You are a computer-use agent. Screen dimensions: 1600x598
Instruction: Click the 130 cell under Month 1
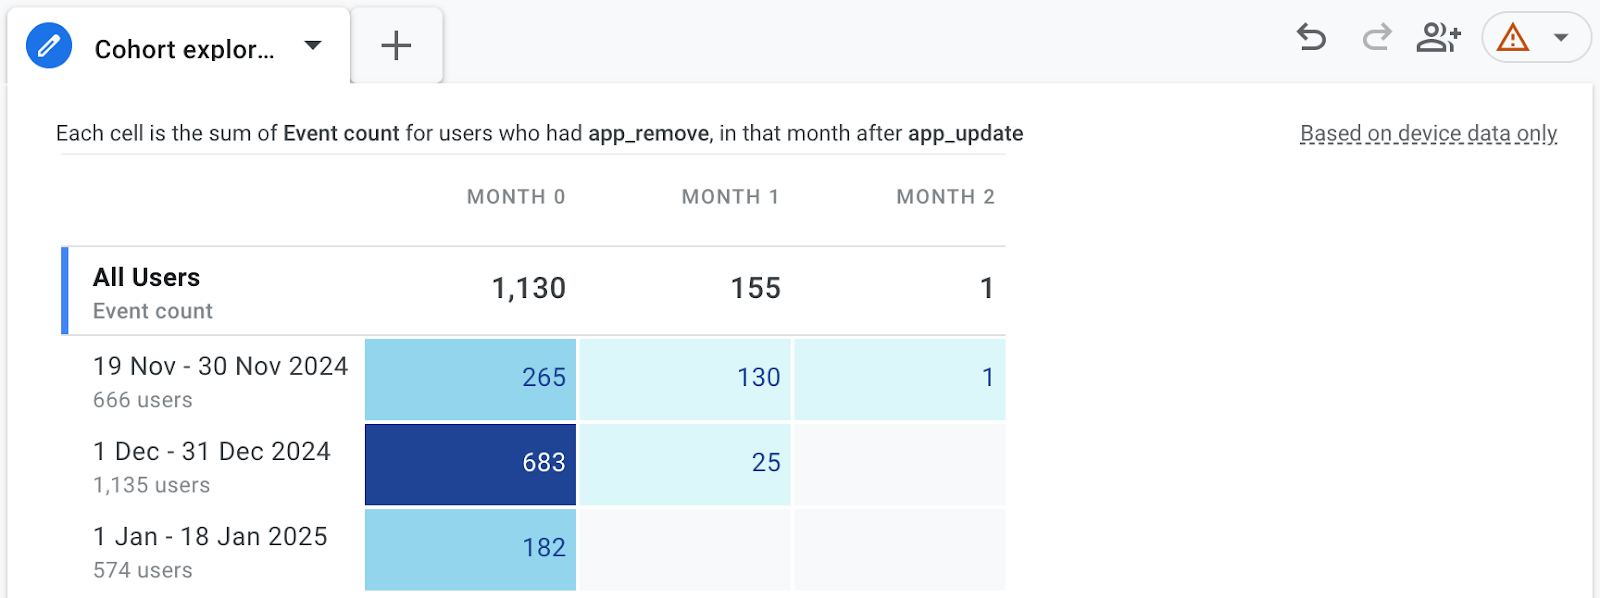coord(685,378)
